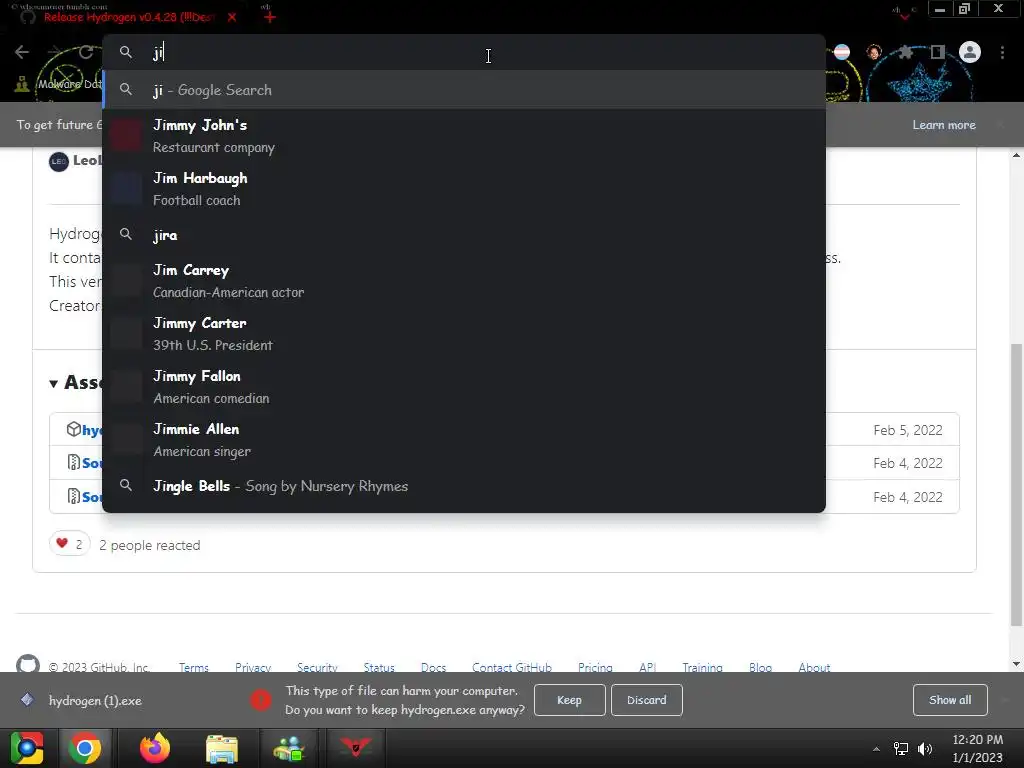Screen dimensions: 1024x768
Task: Open the Security footer link
Action: click(x=317, y=667)
